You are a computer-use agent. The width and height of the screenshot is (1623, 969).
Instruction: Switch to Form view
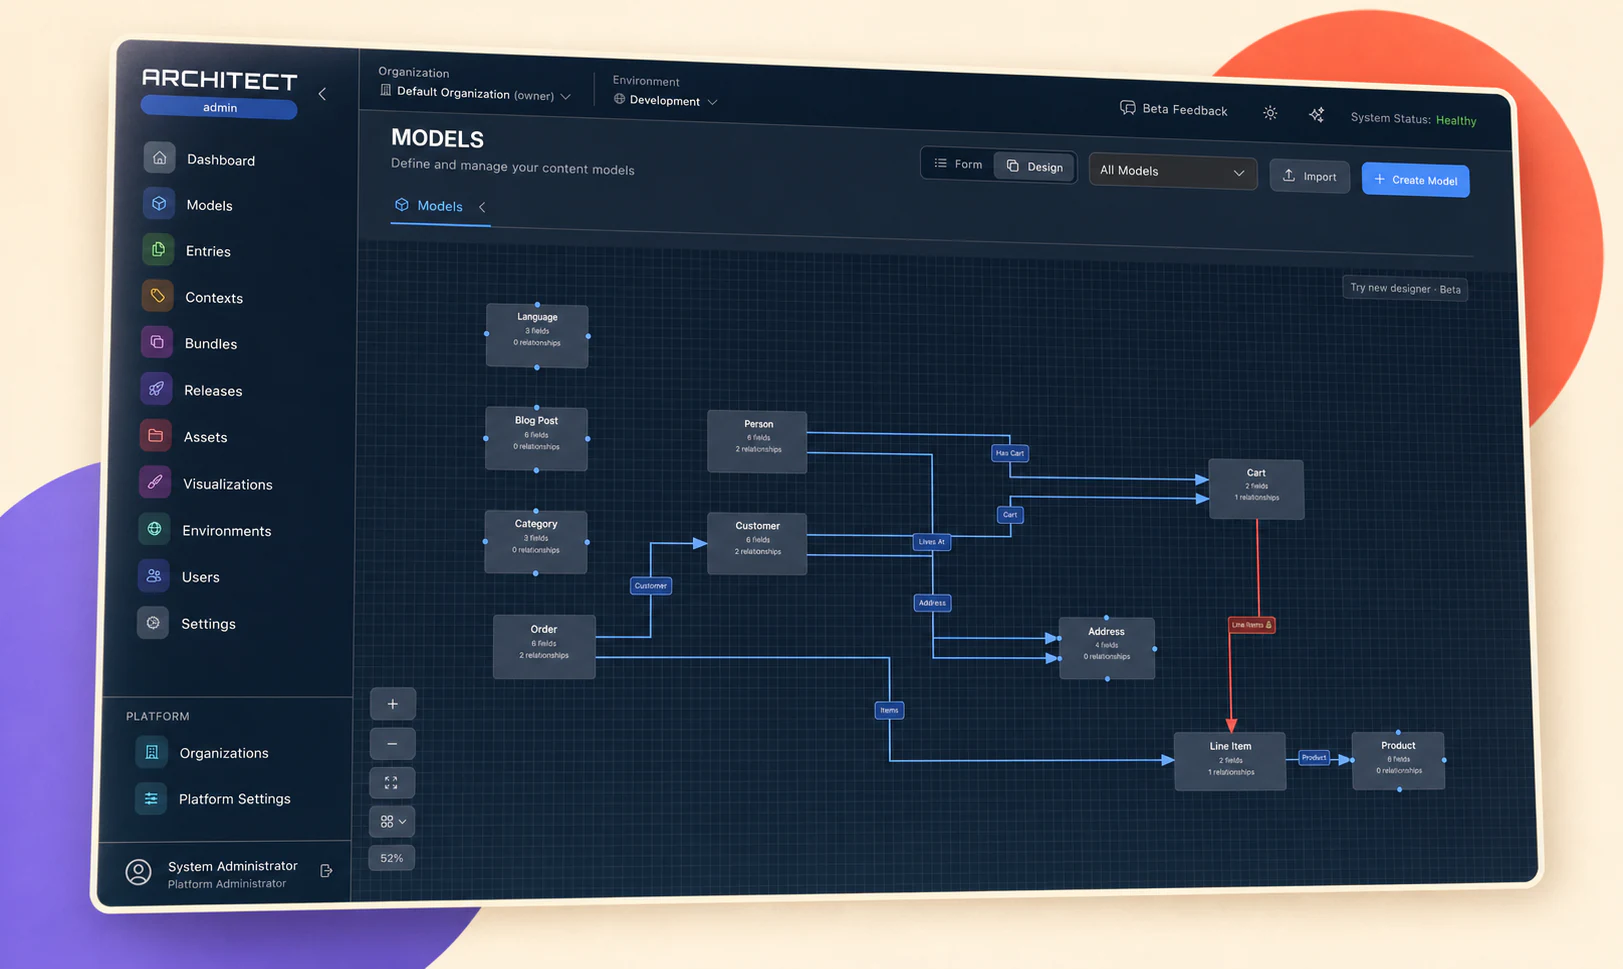(x=958, y=164)
